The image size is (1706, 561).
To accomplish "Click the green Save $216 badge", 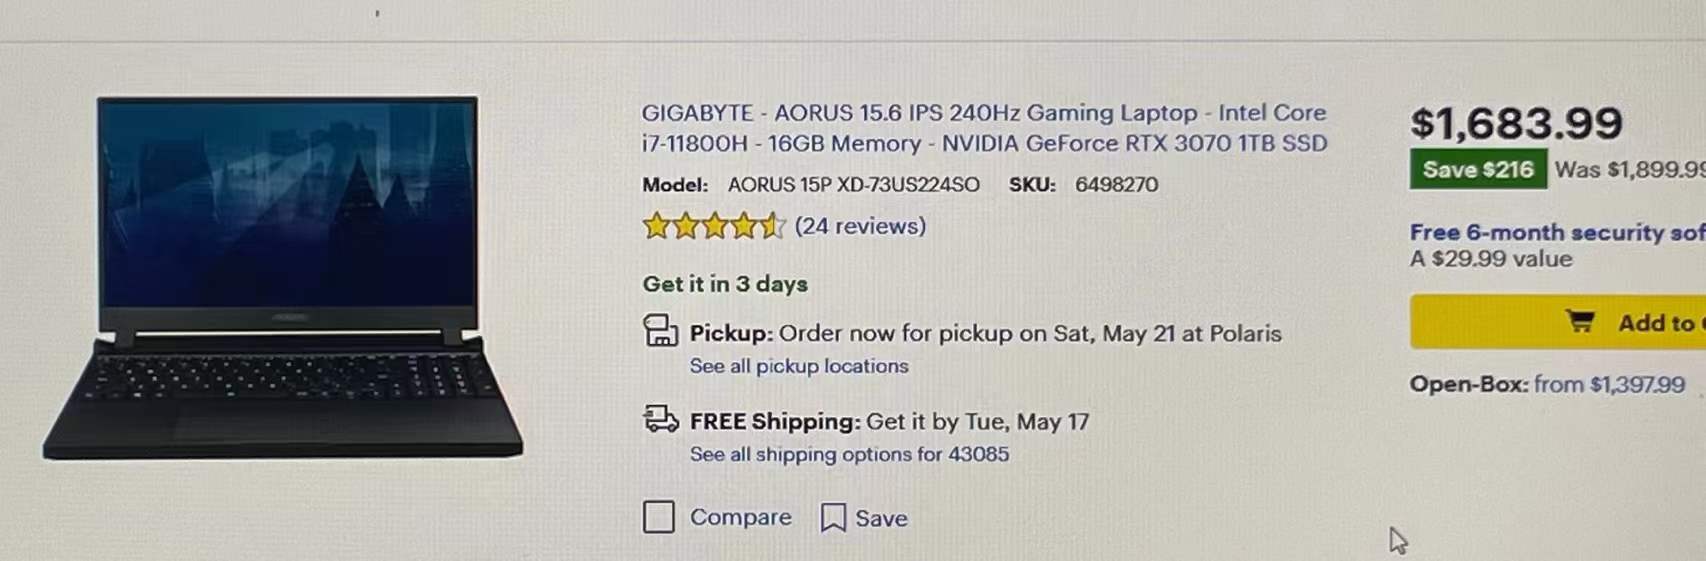I will 1477,169.
